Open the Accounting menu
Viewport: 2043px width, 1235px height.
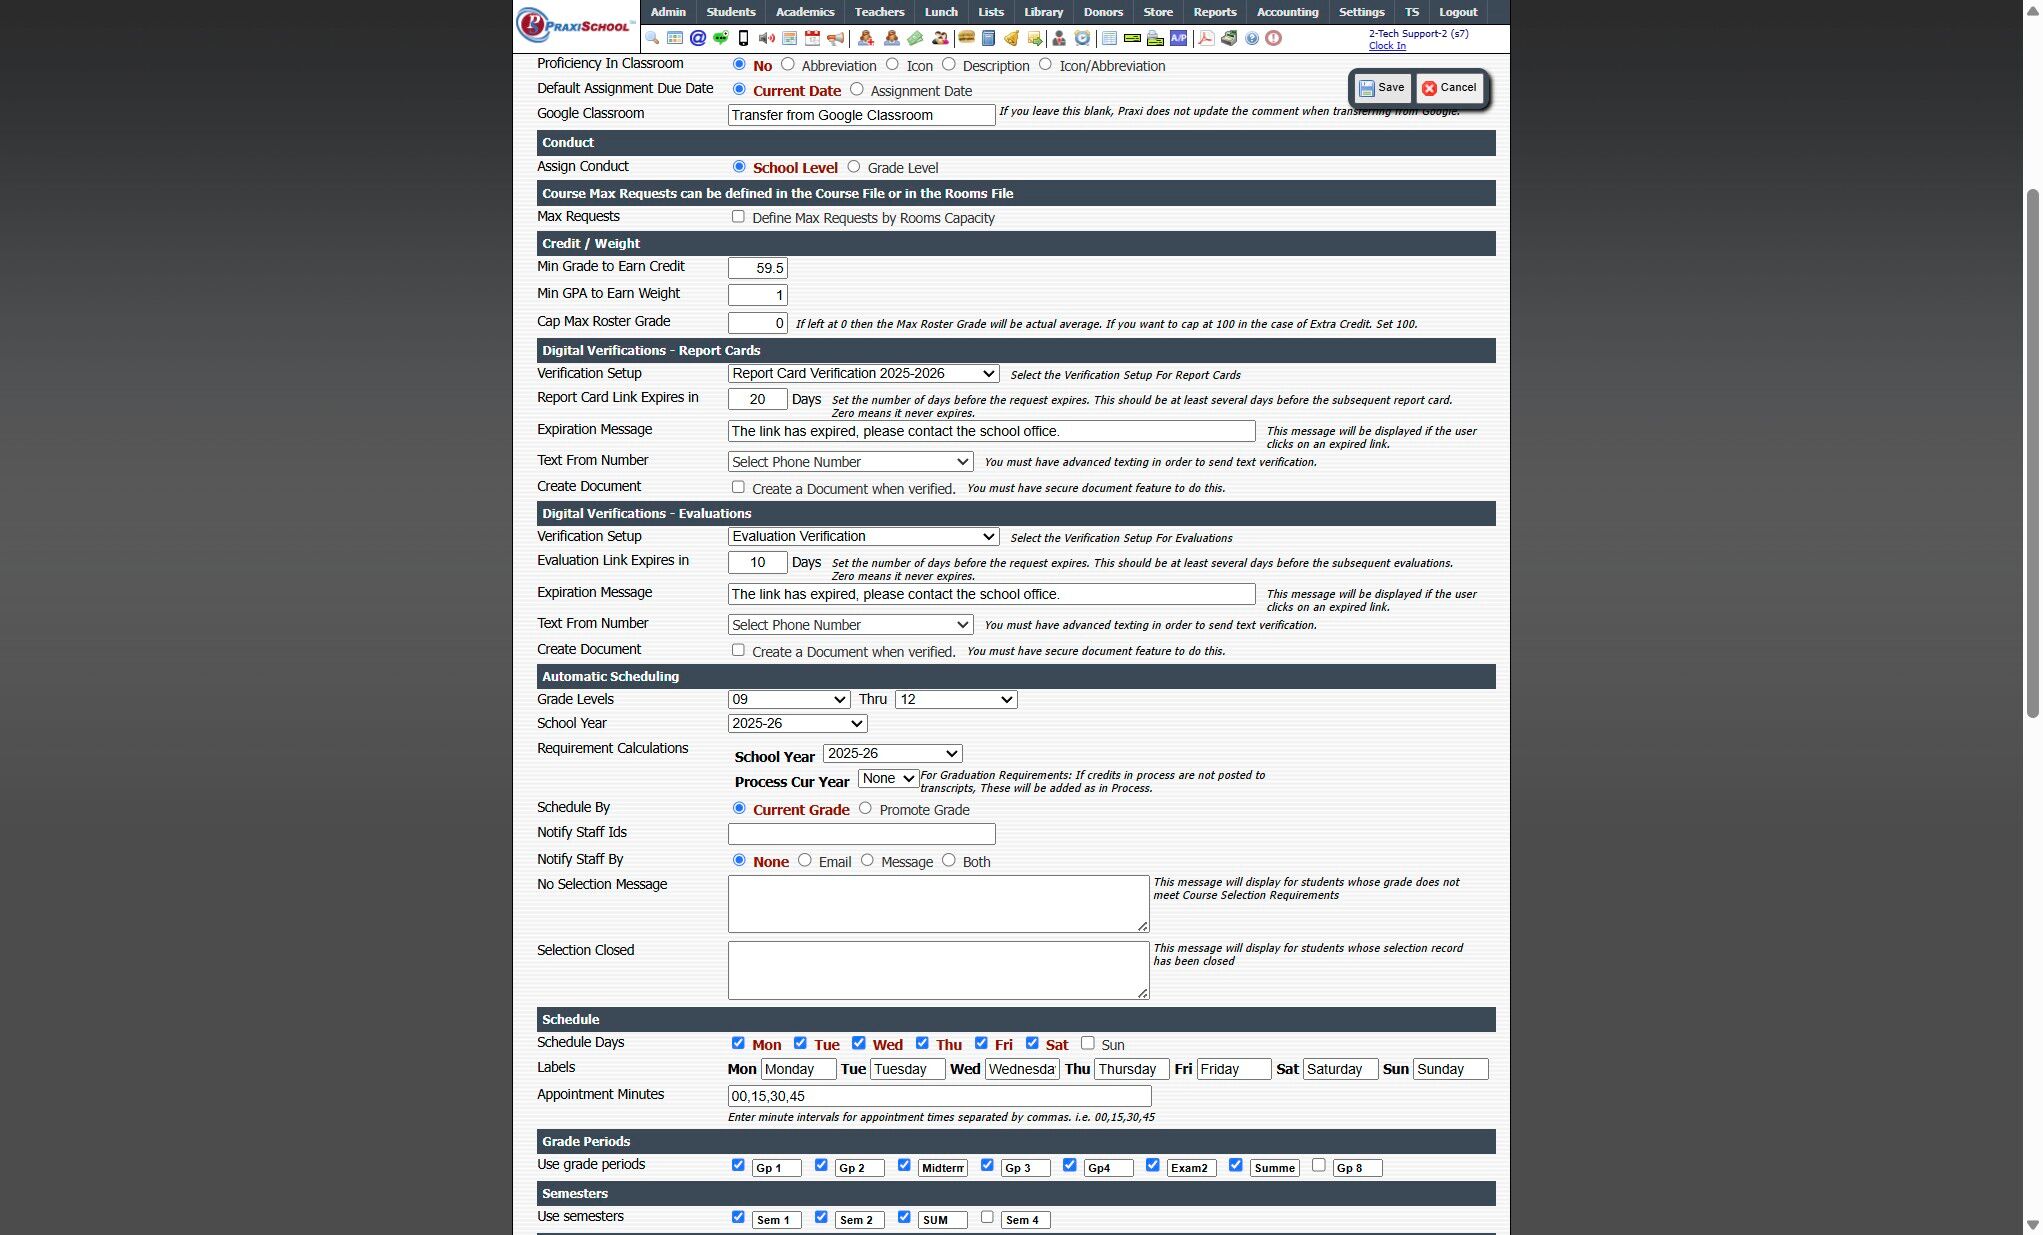coord(1286,12)
